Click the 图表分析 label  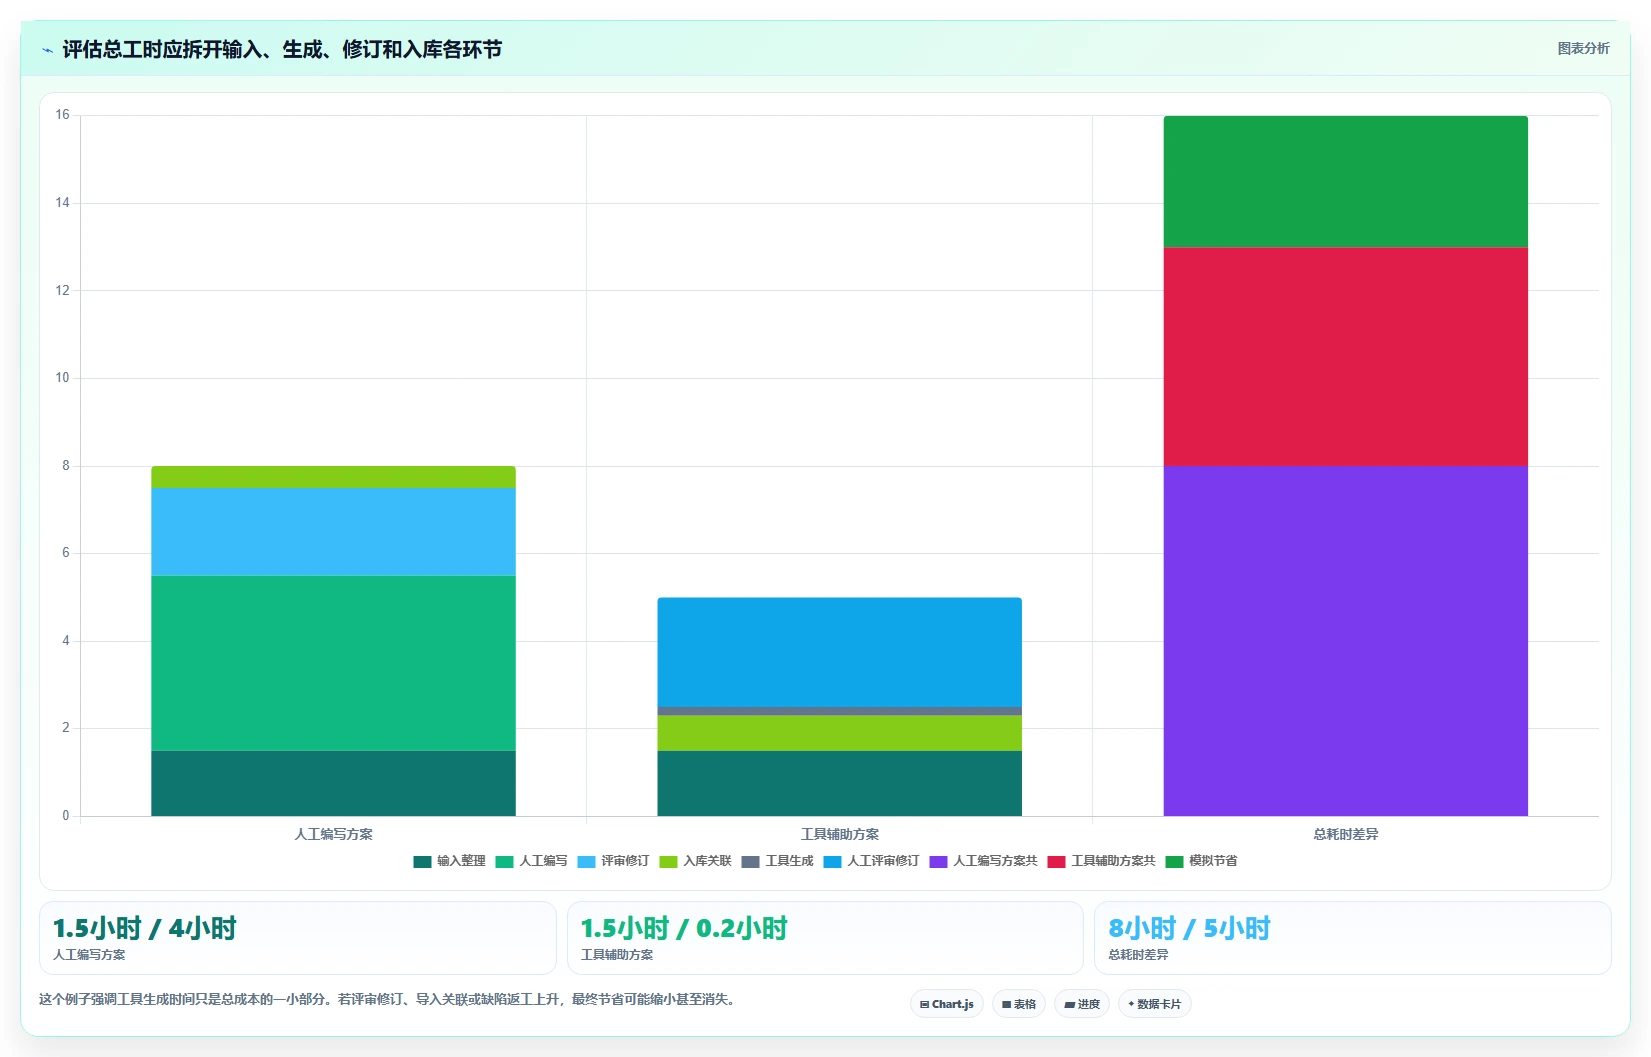[1583, 48]
